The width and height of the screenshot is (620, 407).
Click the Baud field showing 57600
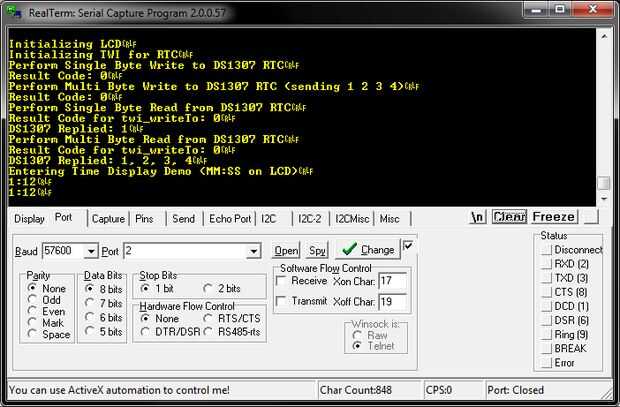(x=63, y=251)
